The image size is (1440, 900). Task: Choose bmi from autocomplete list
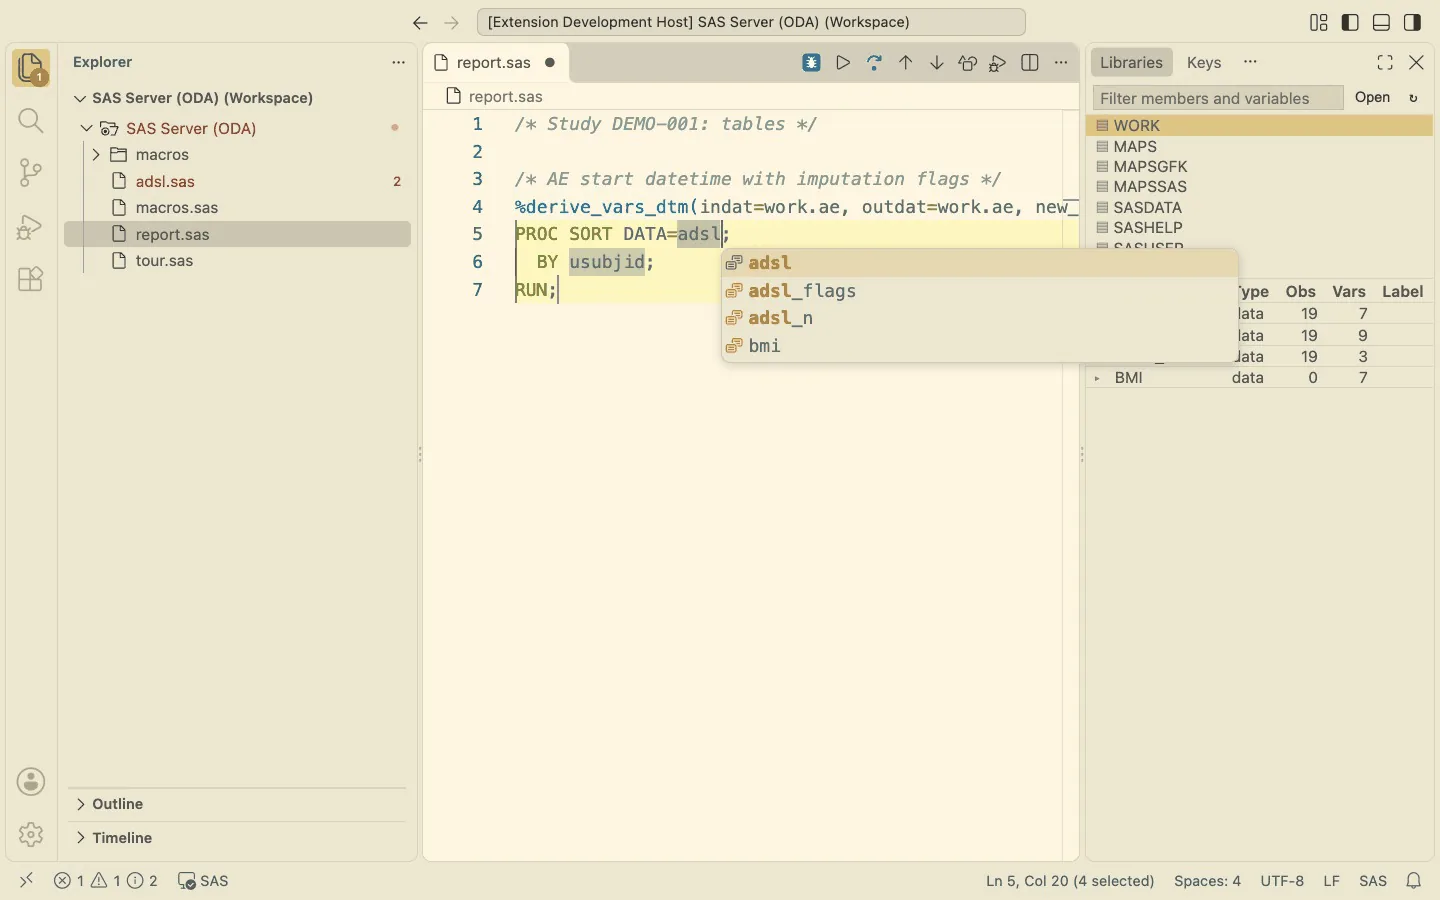[x=980, y=346]
